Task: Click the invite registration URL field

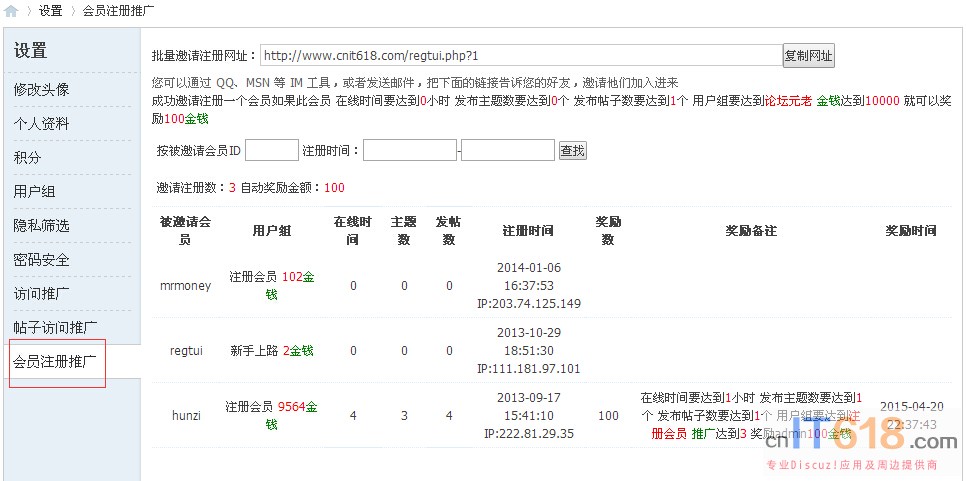Action: pyautogui.click(x=520, y=56)
